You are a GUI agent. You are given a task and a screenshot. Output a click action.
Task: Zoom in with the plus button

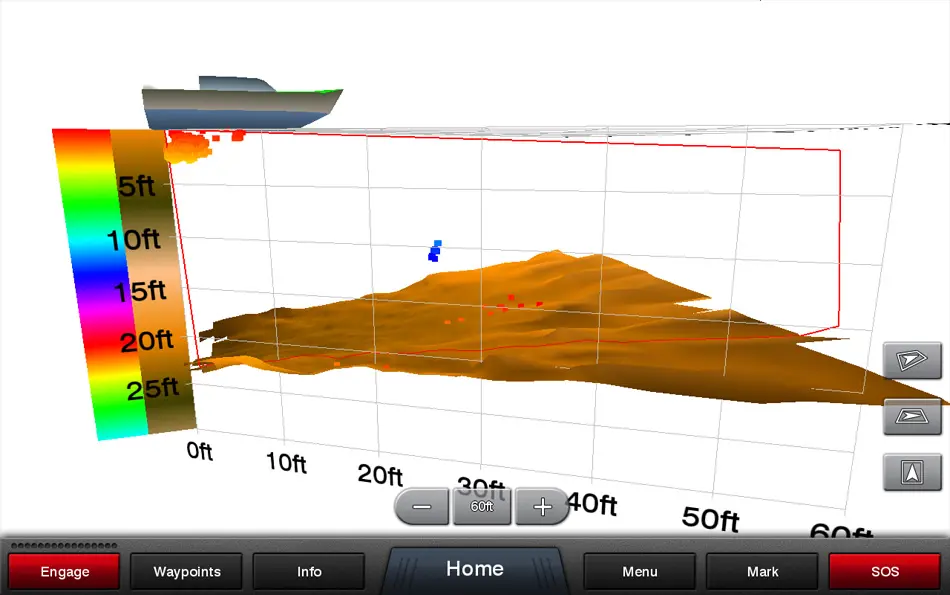click(x=542, y=507)
